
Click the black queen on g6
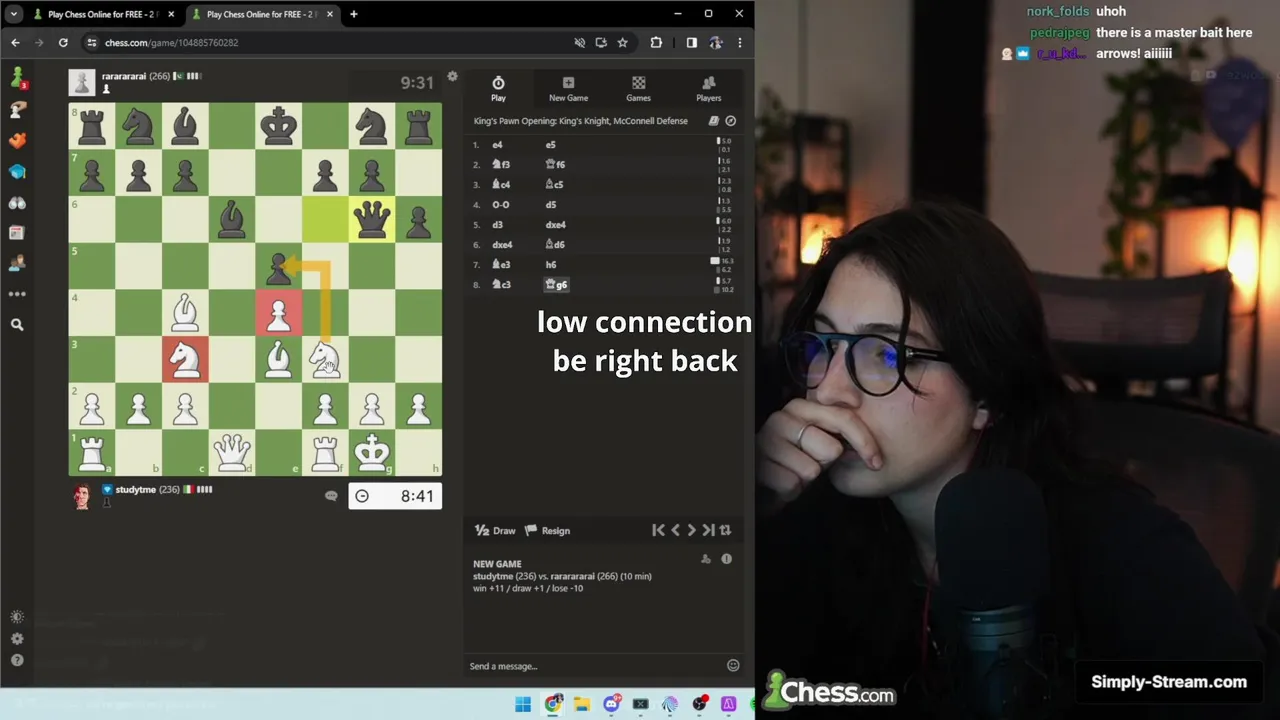(x=372, y=218)
